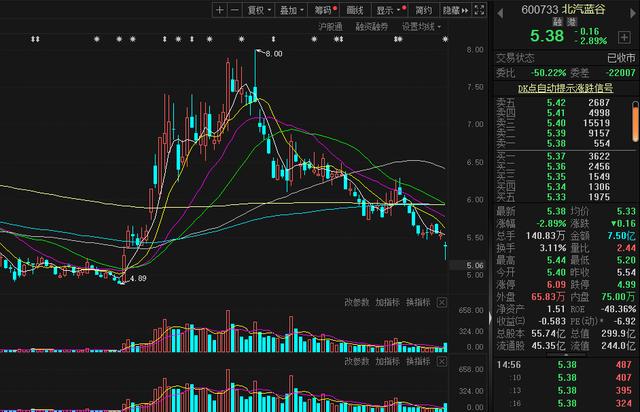Click the 8.00 high price label
Image resolution: width=640 pixels, height=412 pixels.
274,54
